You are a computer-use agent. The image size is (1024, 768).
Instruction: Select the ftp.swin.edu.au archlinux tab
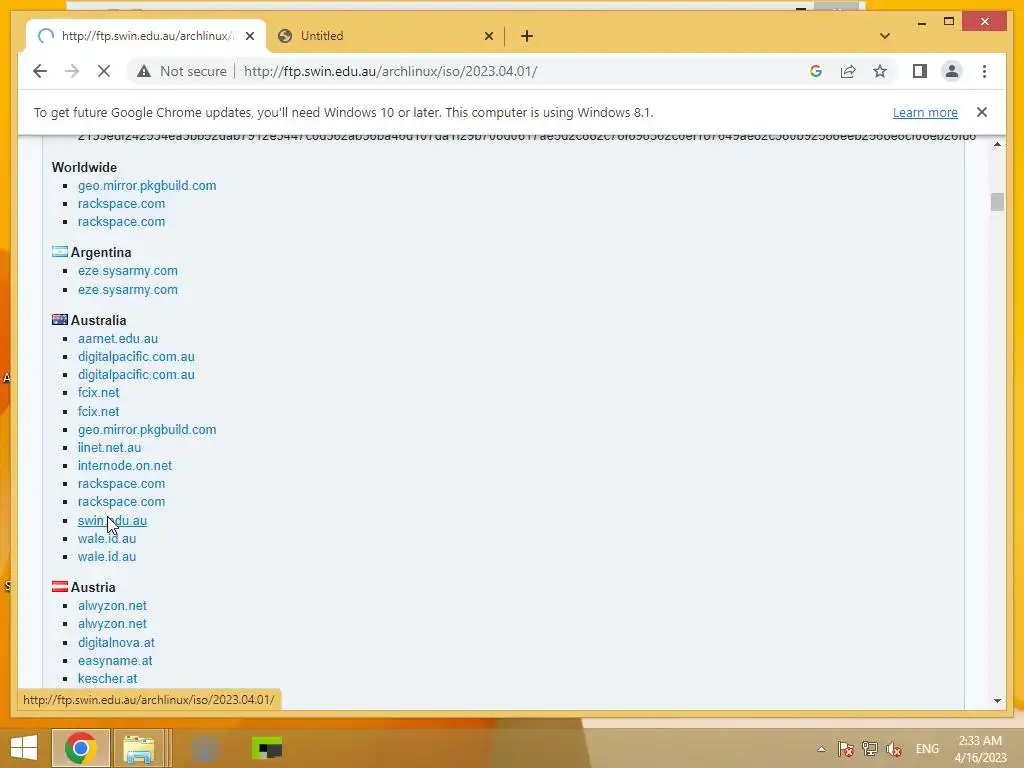[x=146, y=36]
